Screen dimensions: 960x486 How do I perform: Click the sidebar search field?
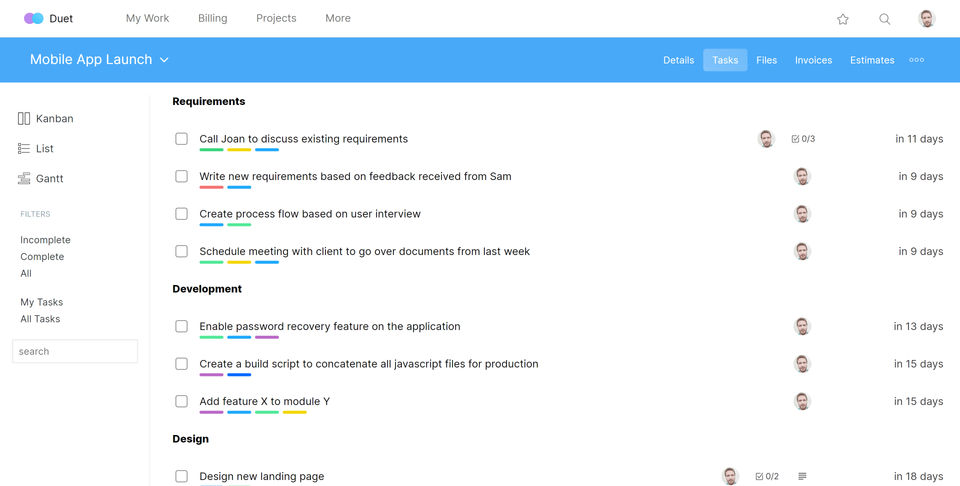pyautogui.click(x=75, y=352)
